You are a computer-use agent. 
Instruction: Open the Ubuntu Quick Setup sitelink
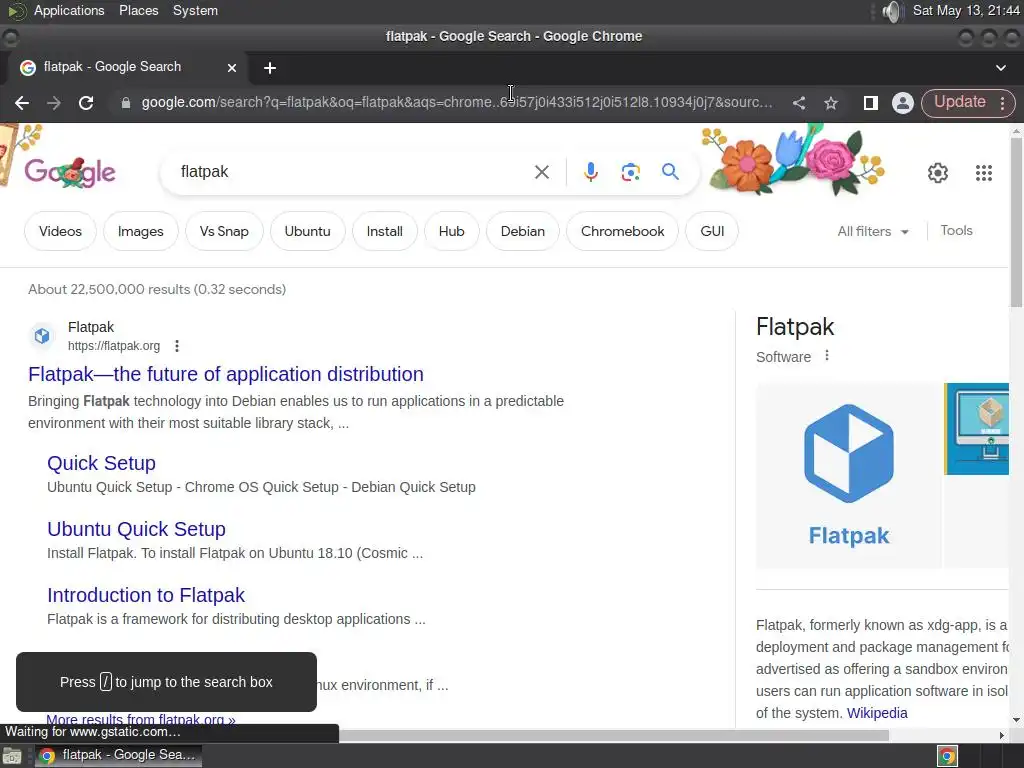136,529
